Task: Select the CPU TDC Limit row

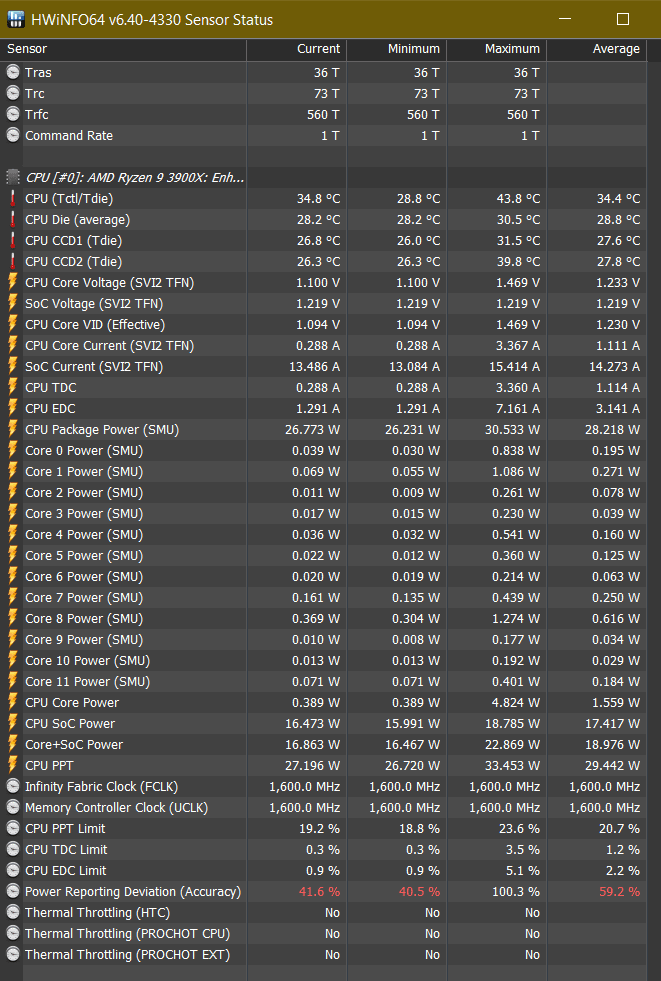Action: [x=323, y=849]
